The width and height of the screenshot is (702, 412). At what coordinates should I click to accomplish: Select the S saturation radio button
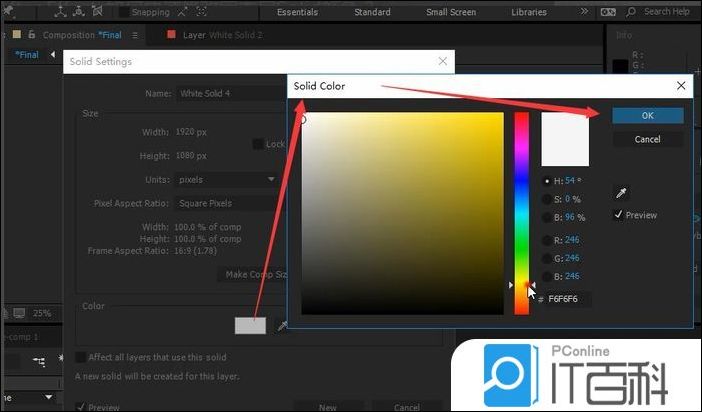[x=546, y=199]
